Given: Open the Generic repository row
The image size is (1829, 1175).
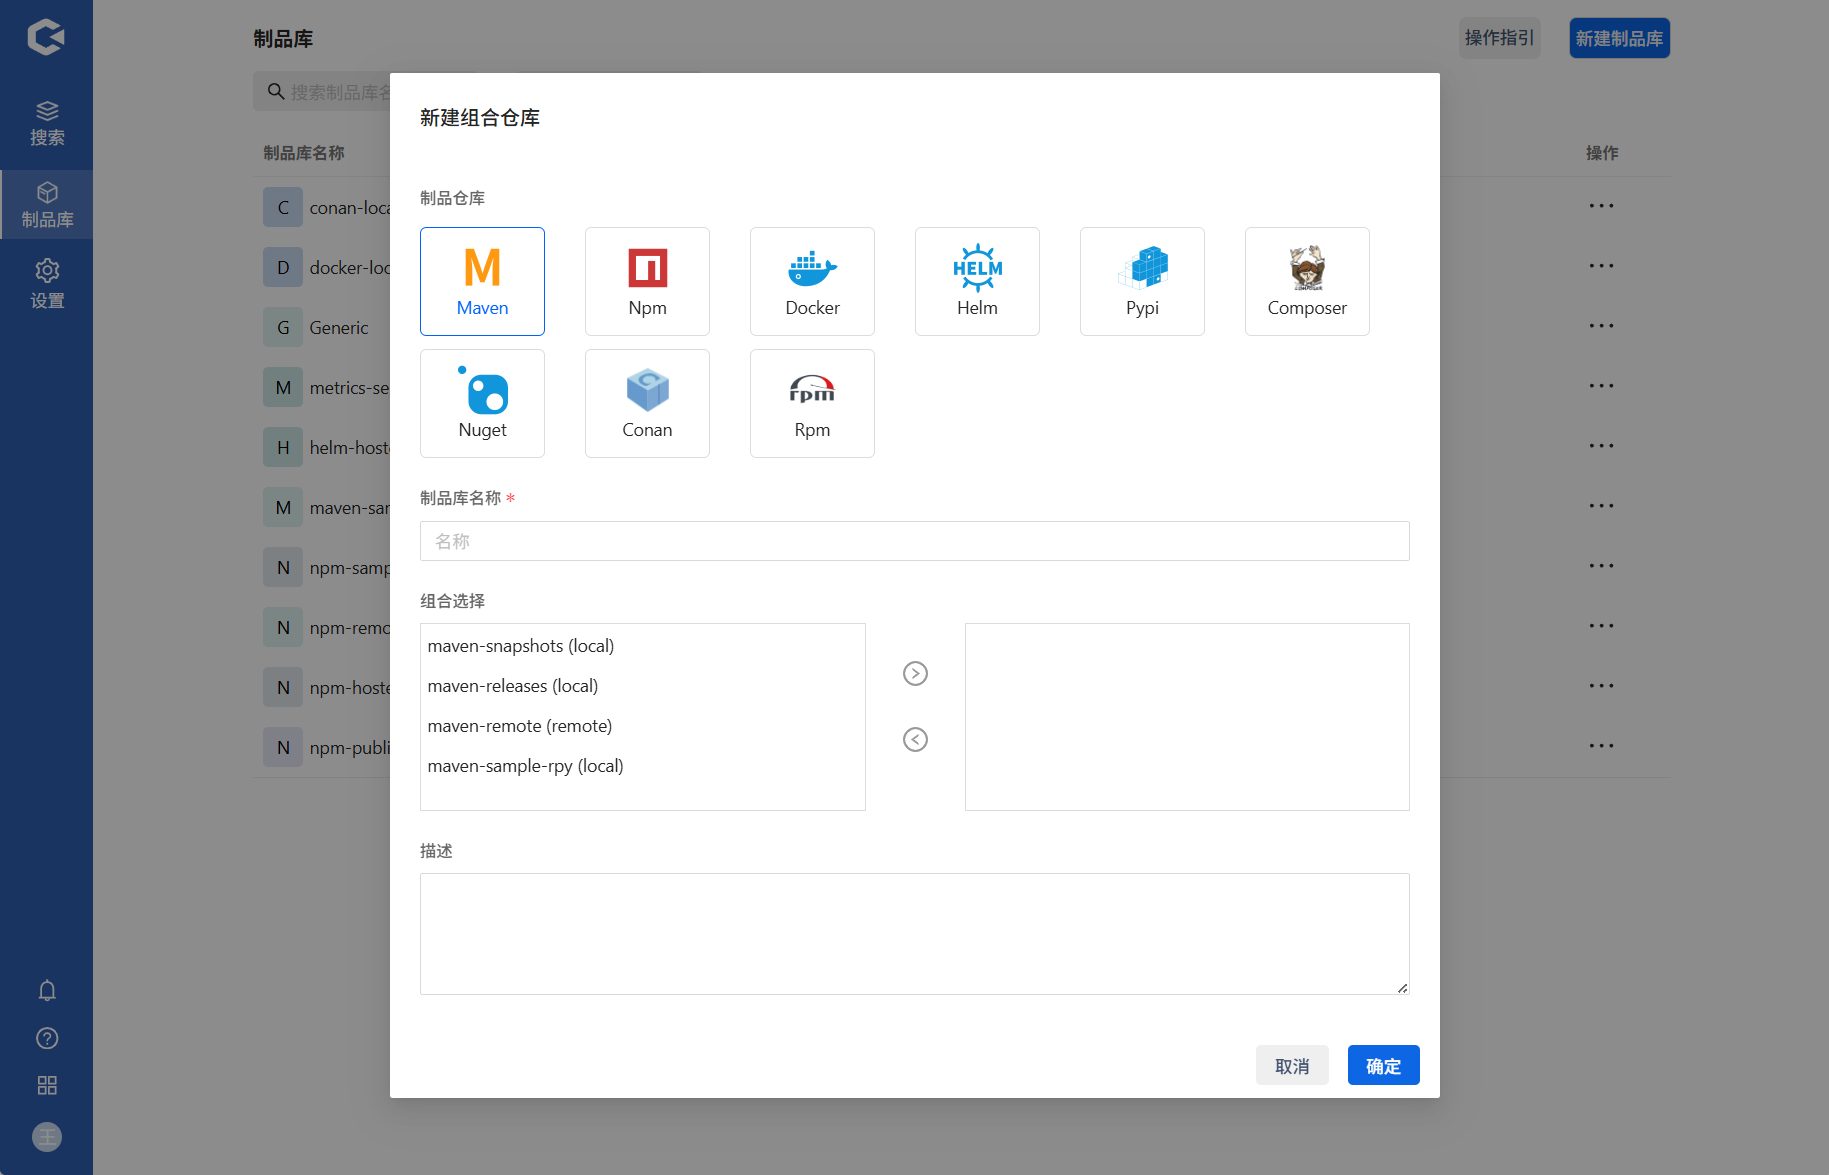Looking at the screenshot, I should [321, 327].
